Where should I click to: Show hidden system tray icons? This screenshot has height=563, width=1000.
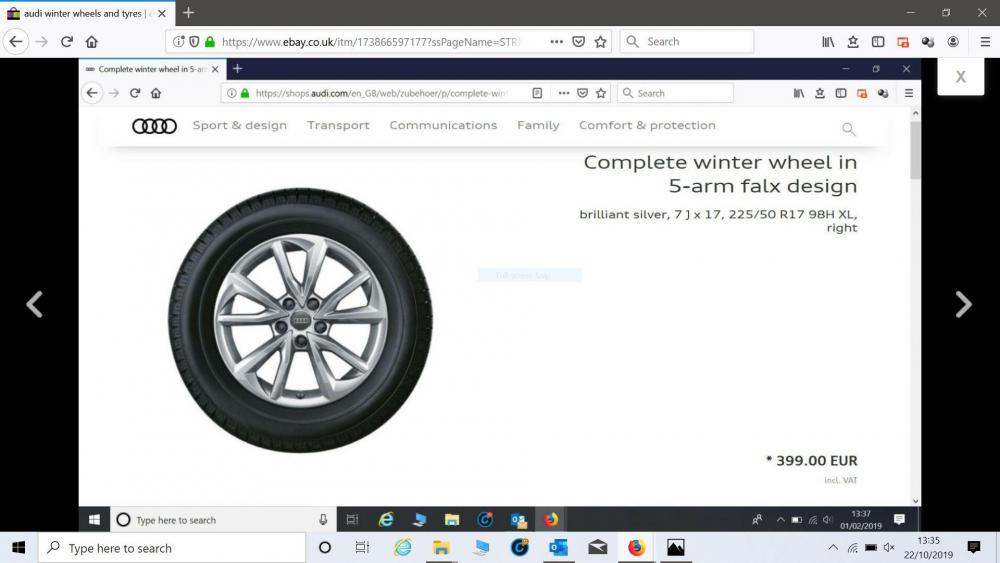pyautogui.click(x=833, y=548)
